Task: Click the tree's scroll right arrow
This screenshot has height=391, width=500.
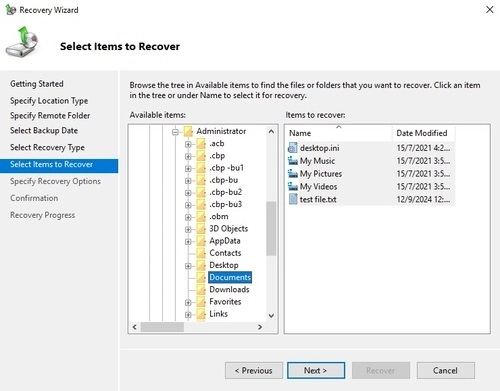Action: click(260, 327)
